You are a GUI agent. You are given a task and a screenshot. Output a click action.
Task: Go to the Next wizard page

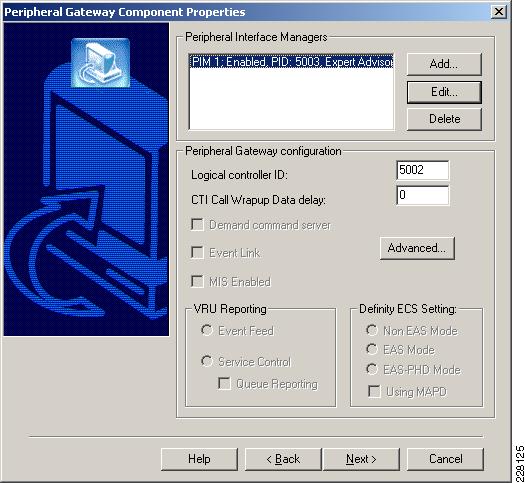click(x=361, y=459)
